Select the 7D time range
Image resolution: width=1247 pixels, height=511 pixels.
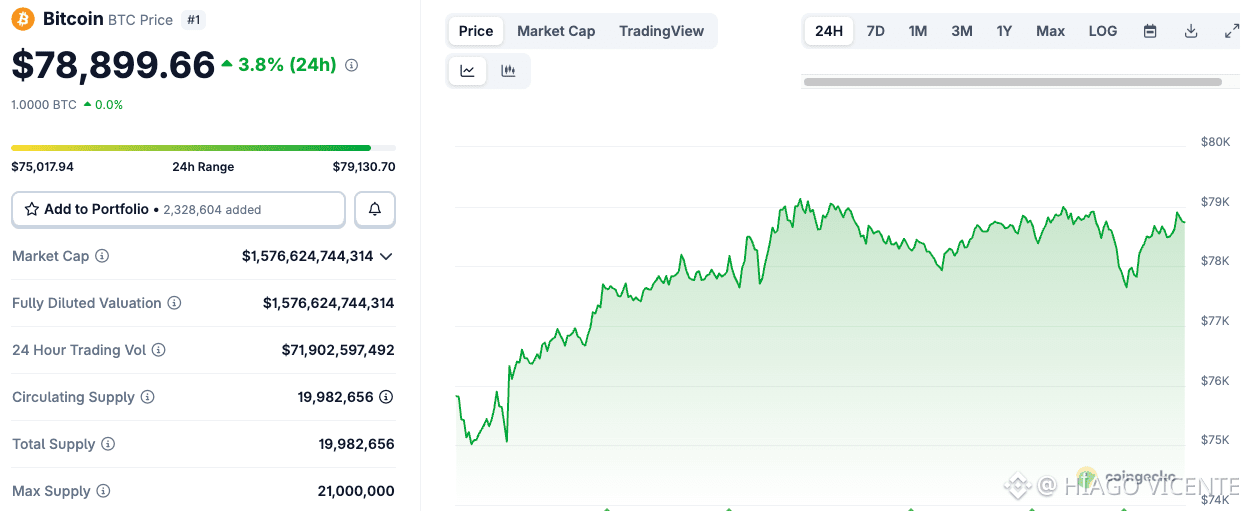pyautogui.click(x=875, y=31)
